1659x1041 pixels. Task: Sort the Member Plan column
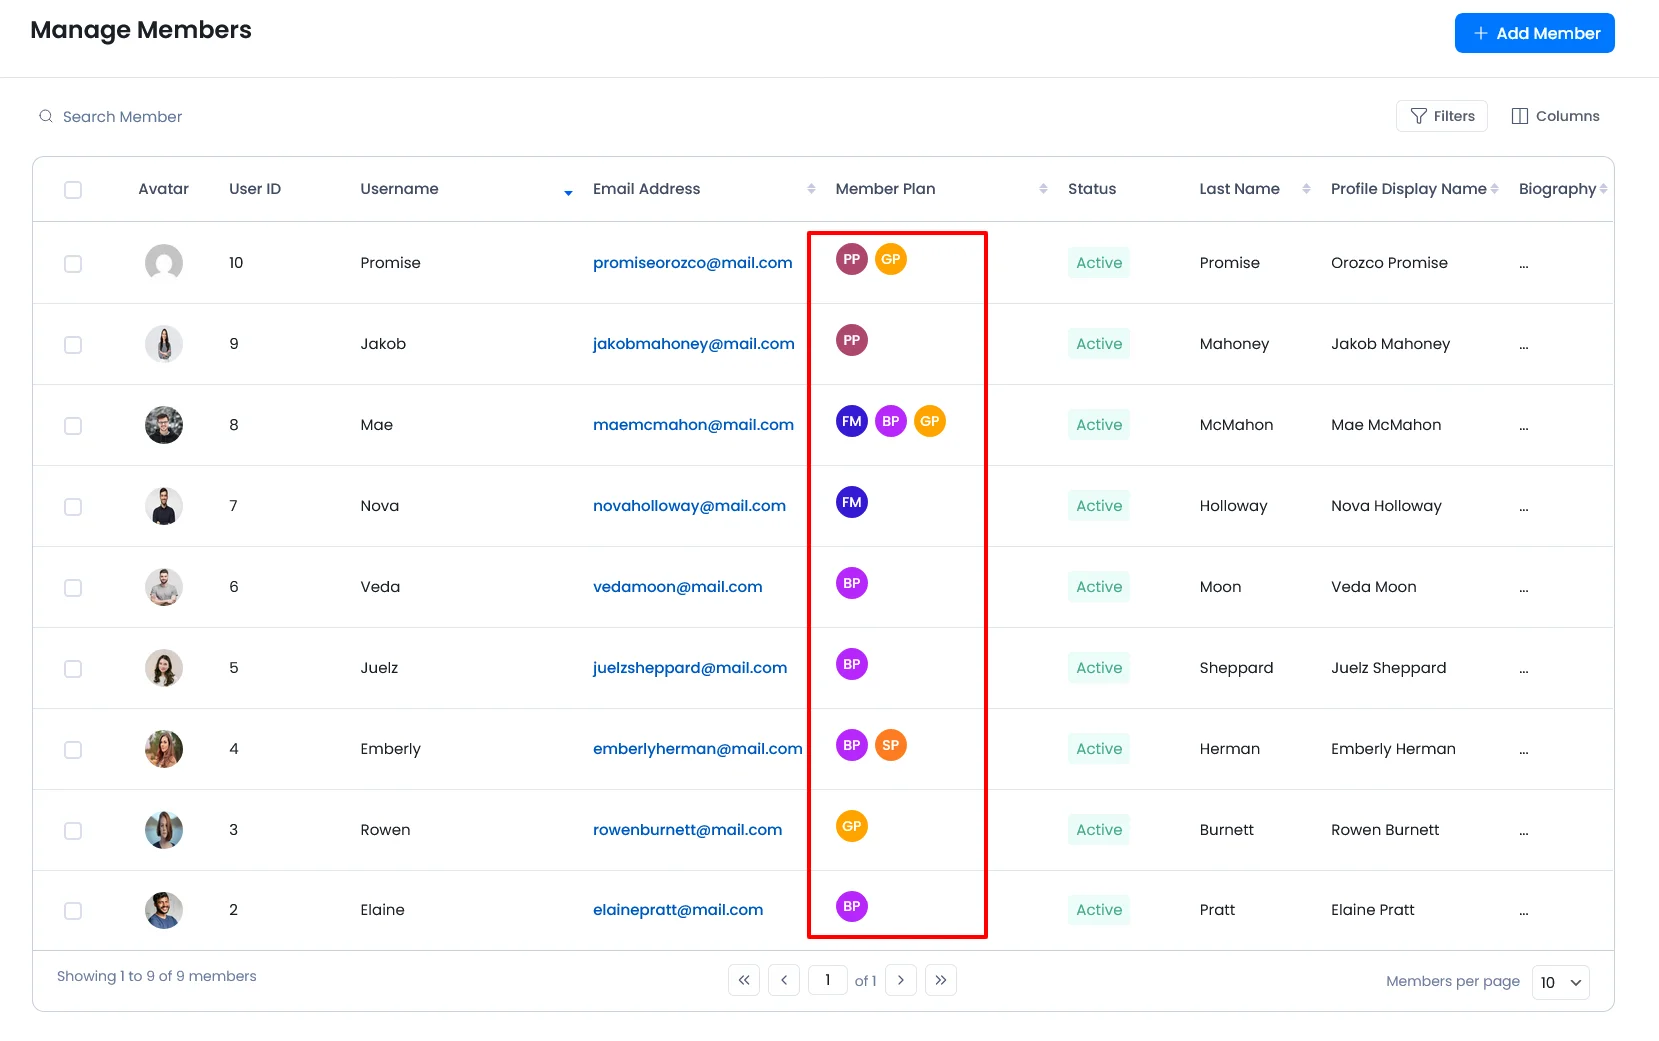(x=1043, y=189)
